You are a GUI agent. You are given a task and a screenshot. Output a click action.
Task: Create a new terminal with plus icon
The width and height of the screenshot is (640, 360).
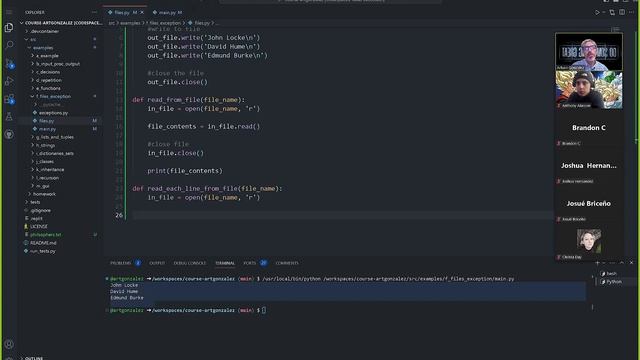(597, 263)
